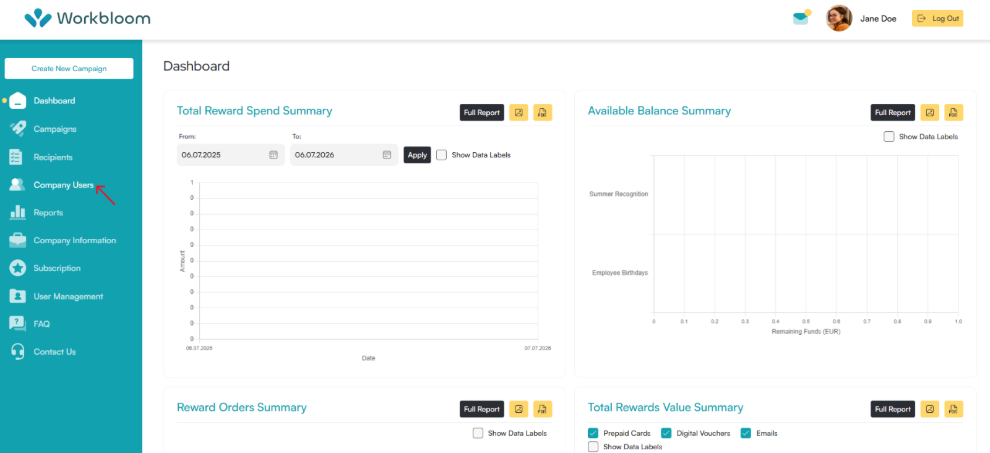The width and height of the screenshot is (990, 453).
Task: Open Subscription in the sidebar
Action: tap(57, 268)
